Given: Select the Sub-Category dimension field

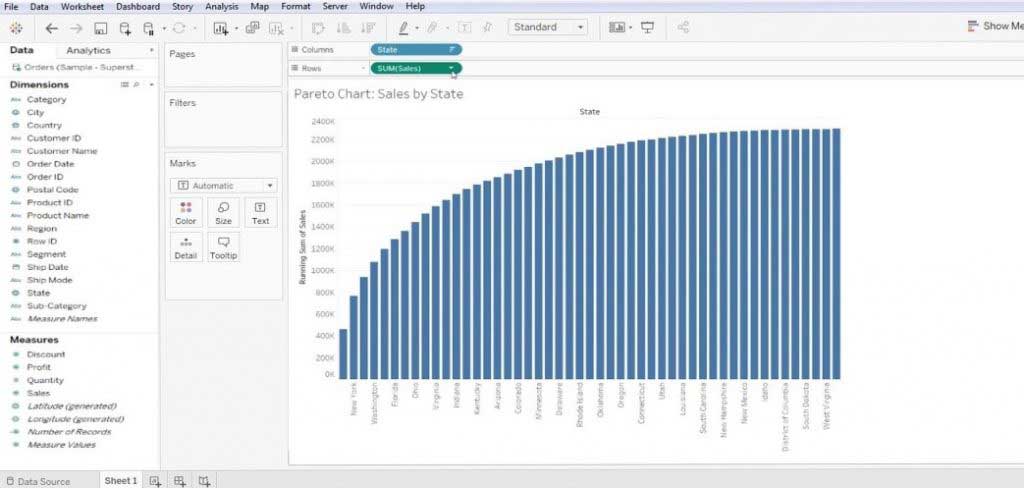Looking at the screenshot, I should coord(56,306).
